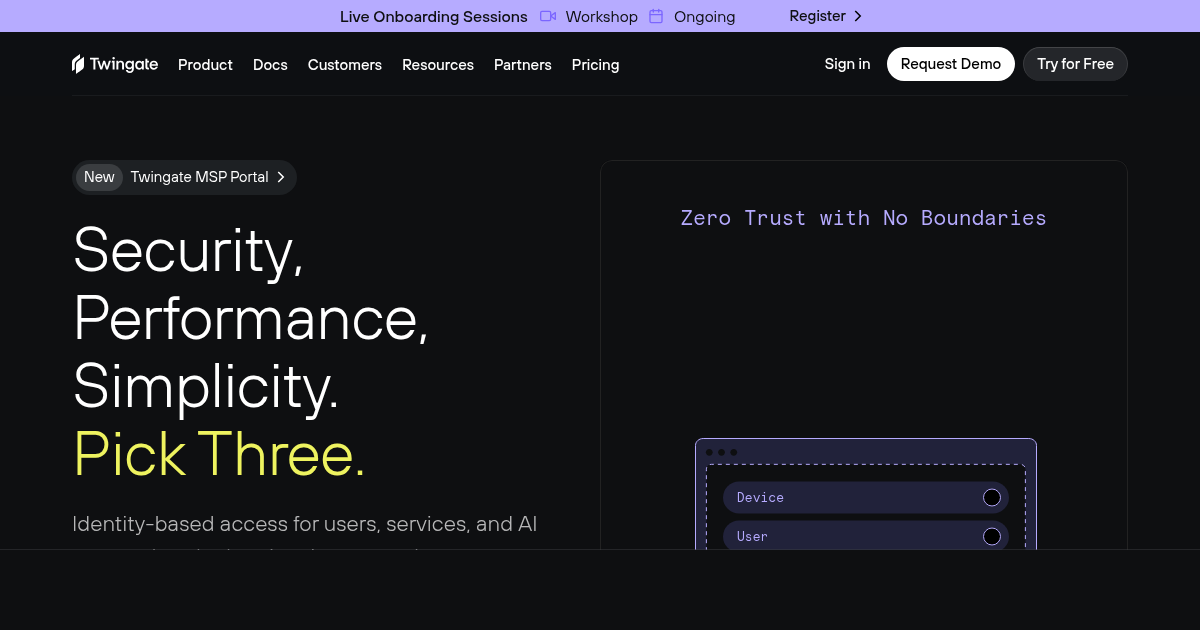Click the Zero Trust with No Boundaries heading
This screenshot has height=630, width=1200.
(x=863, y=217)
